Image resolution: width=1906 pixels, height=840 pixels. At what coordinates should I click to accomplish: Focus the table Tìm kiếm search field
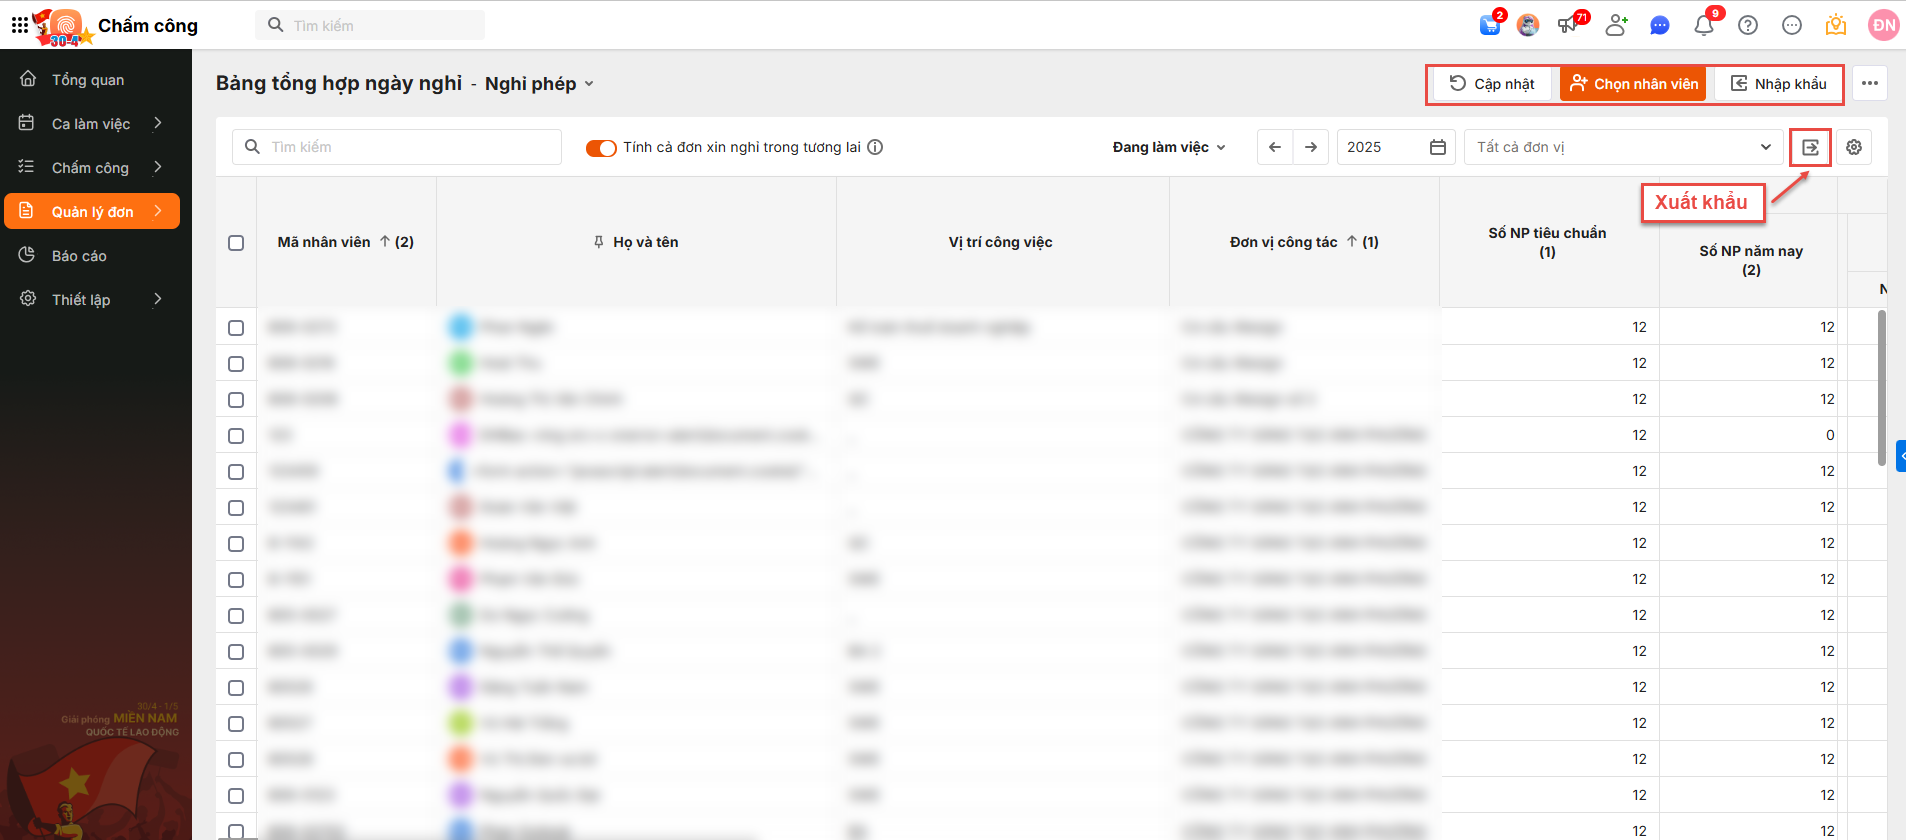click(397, 147)
